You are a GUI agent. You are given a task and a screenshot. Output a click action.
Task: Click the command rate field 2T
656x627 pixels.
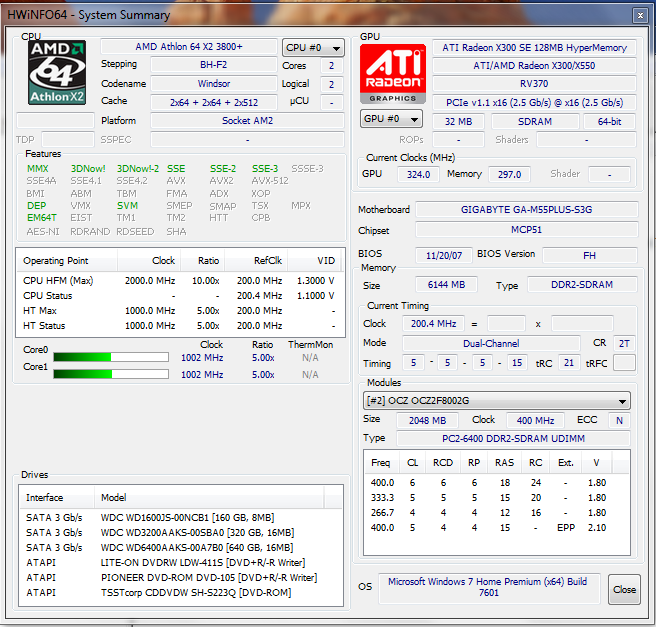624,343
